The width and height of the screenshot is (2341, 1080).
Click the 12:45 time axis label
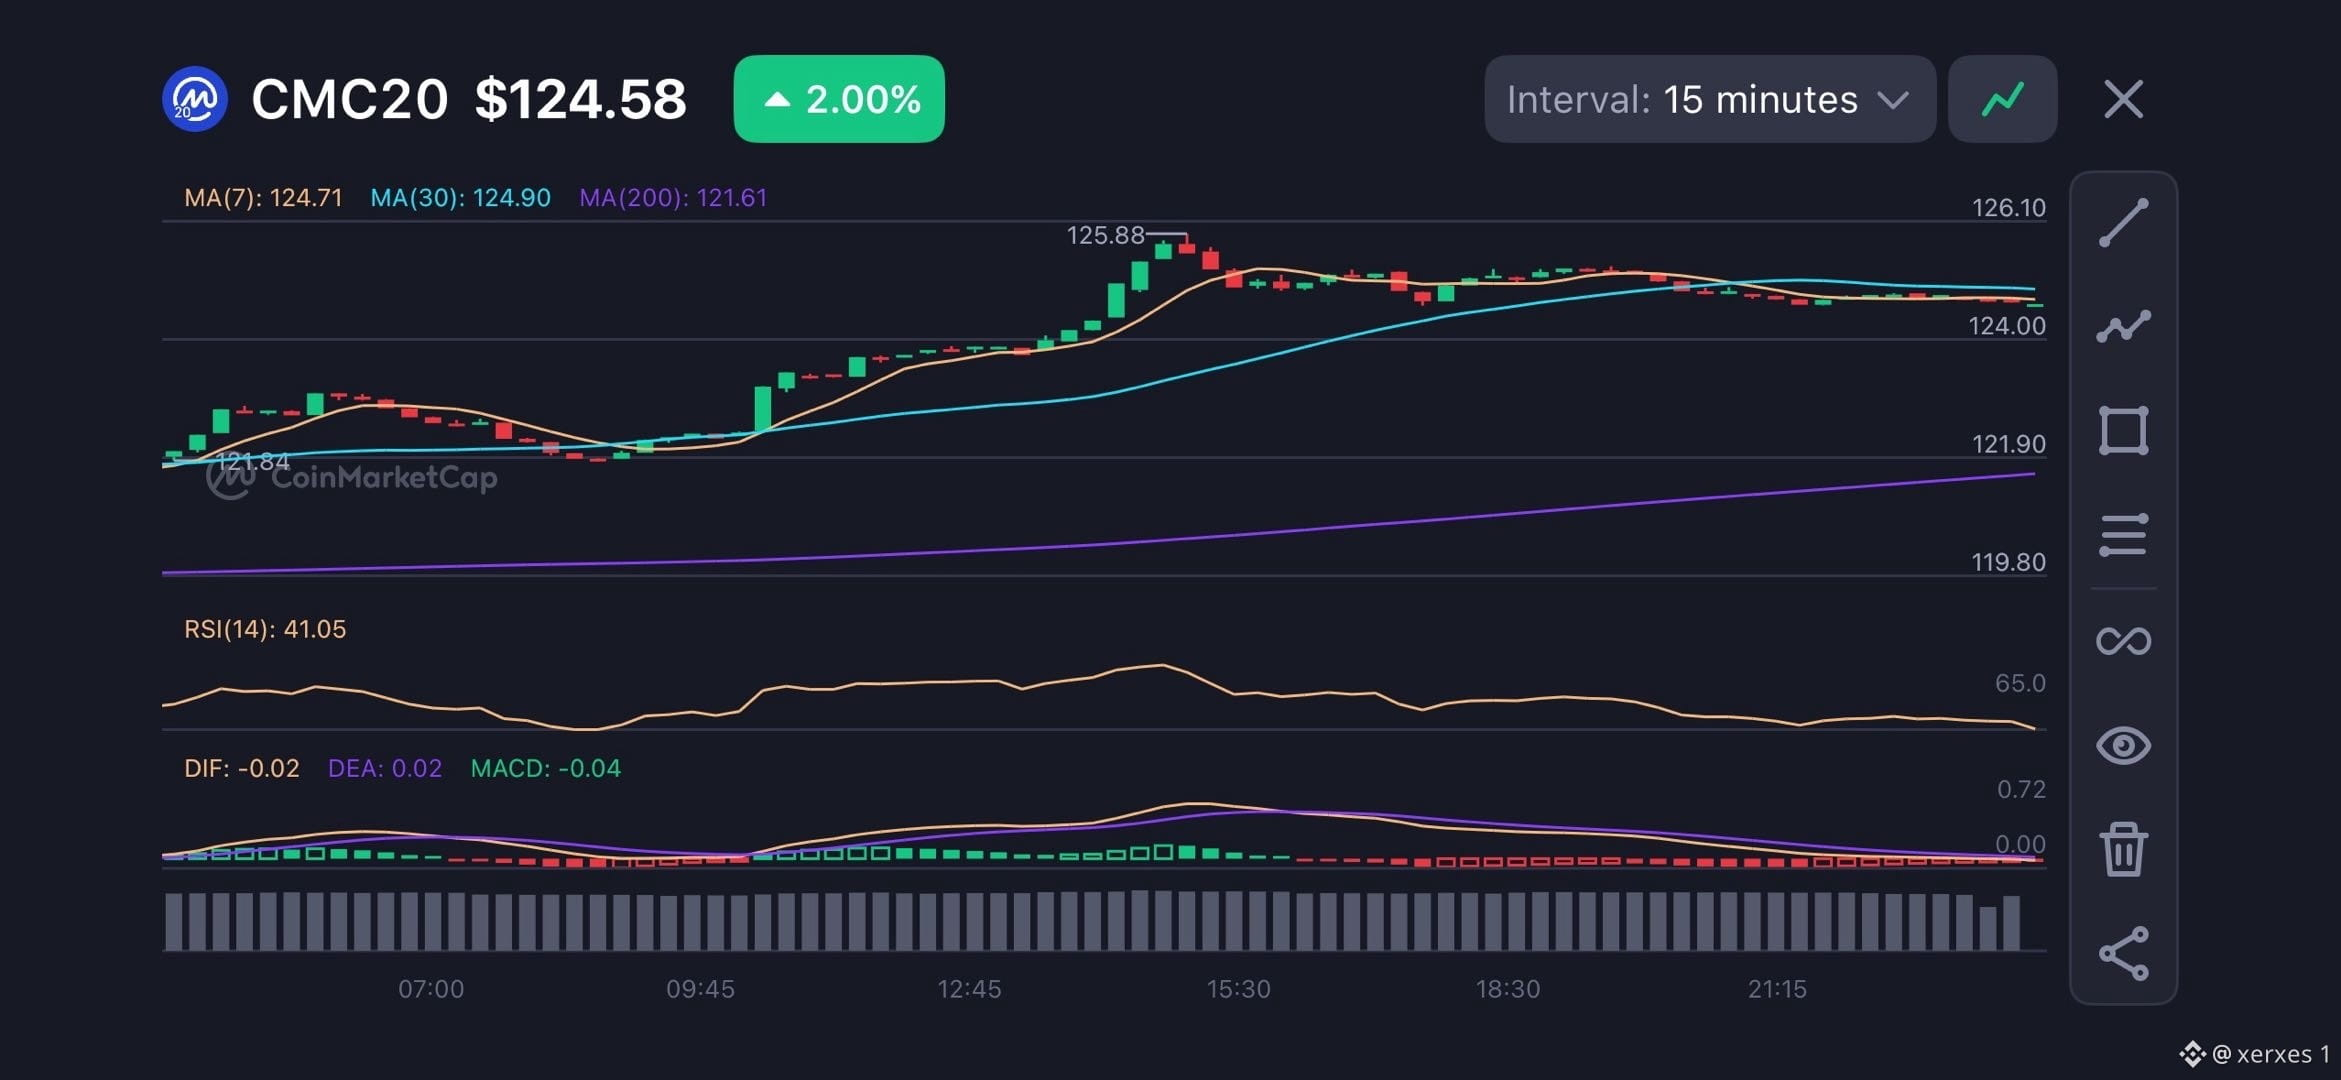[x=969, y=989]
